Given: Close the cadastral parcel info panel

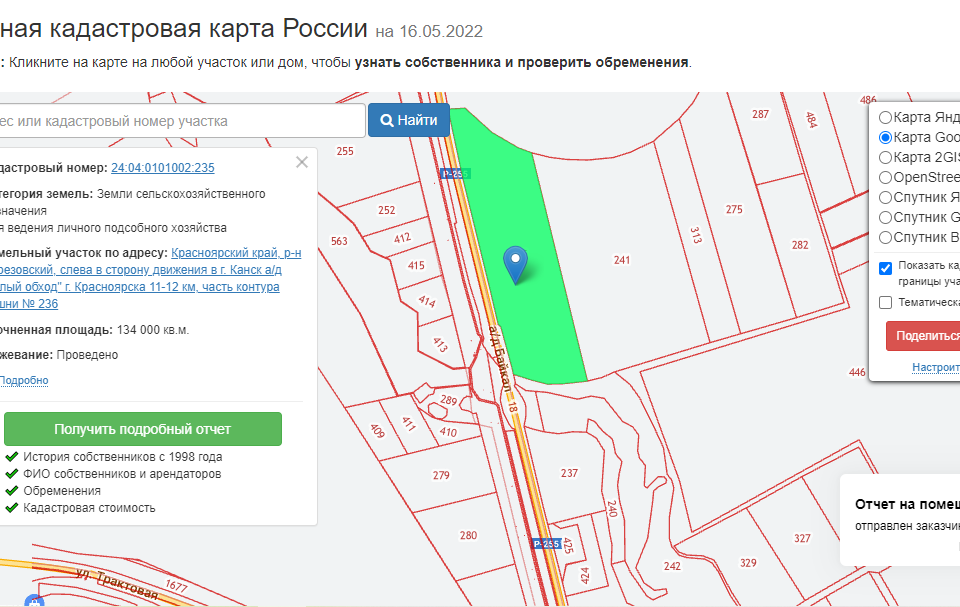Looking at the screenshot, I should point(302,162).
